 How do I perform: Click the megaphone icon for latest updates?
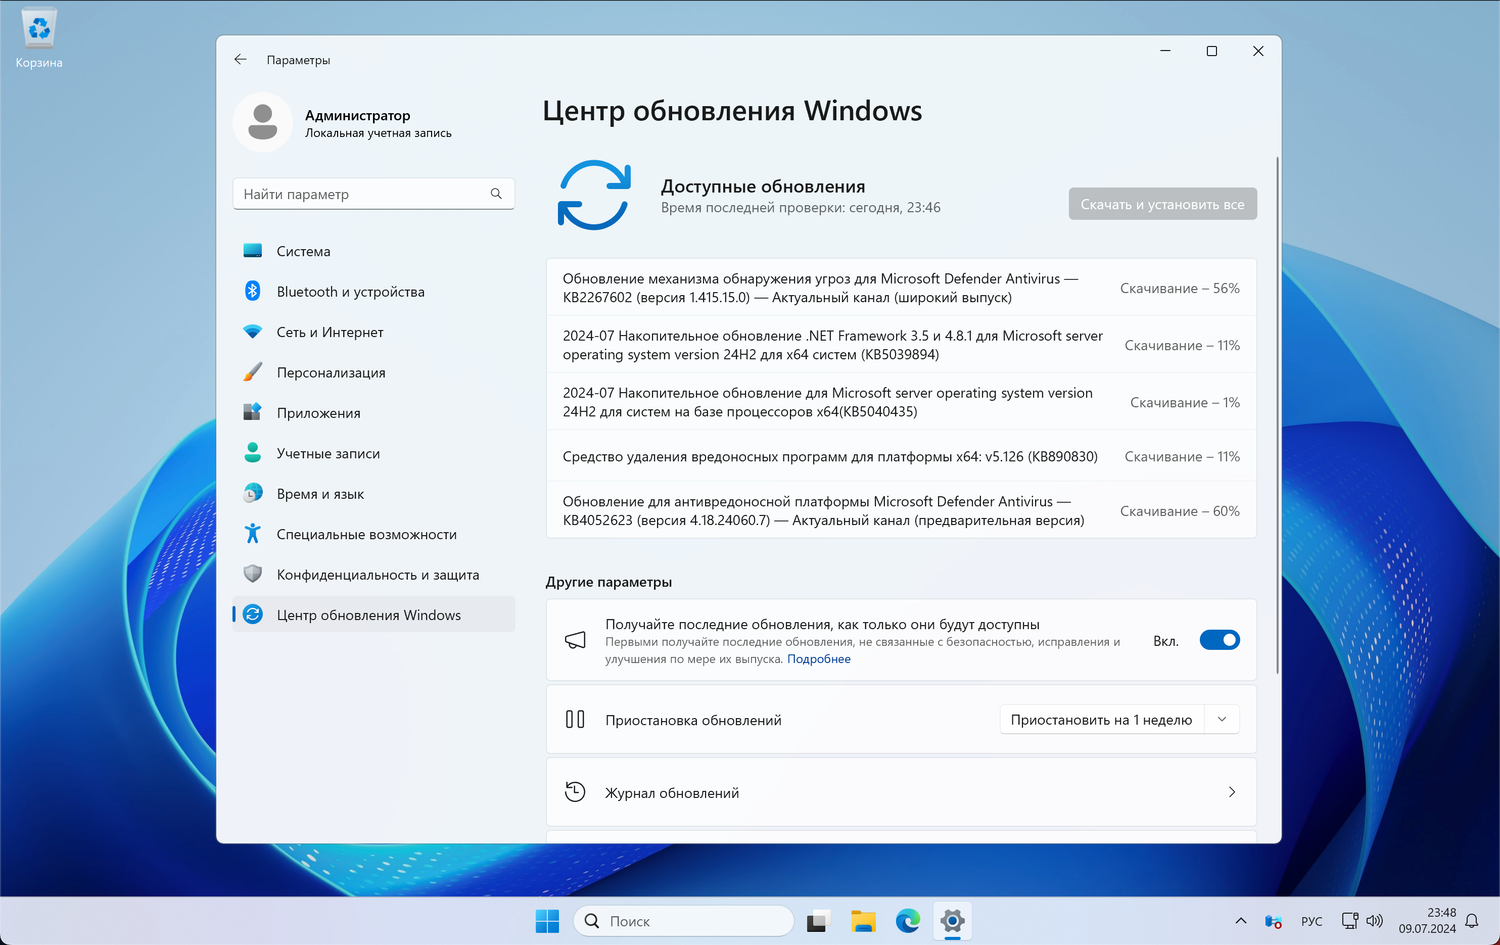pos(575,640)
